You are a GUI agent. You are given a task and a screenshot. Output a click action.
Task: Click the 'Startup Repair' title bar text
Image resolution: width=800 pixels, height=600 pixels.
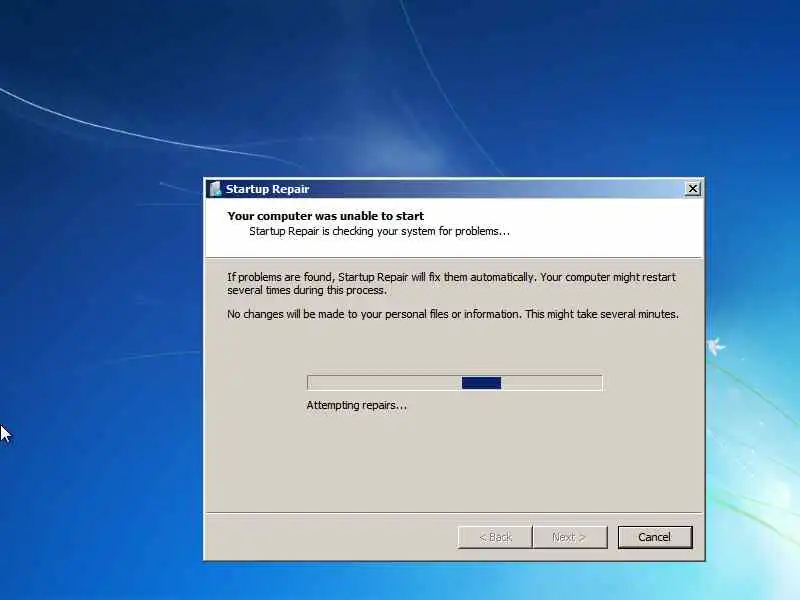[x=267, y=189]
